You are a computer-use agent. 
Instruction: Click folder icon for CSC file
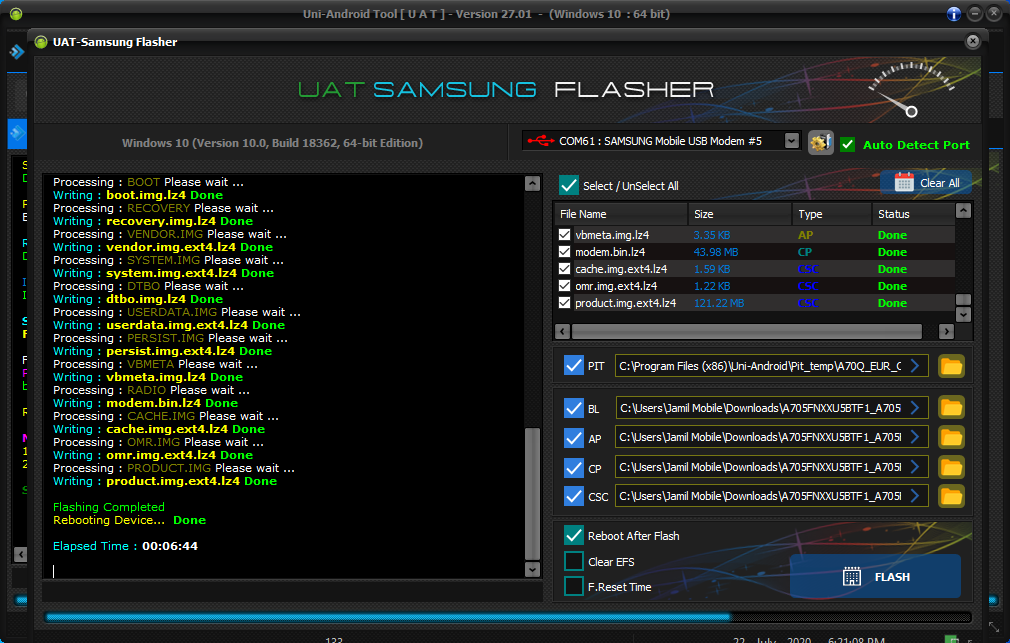click(951, 495)
